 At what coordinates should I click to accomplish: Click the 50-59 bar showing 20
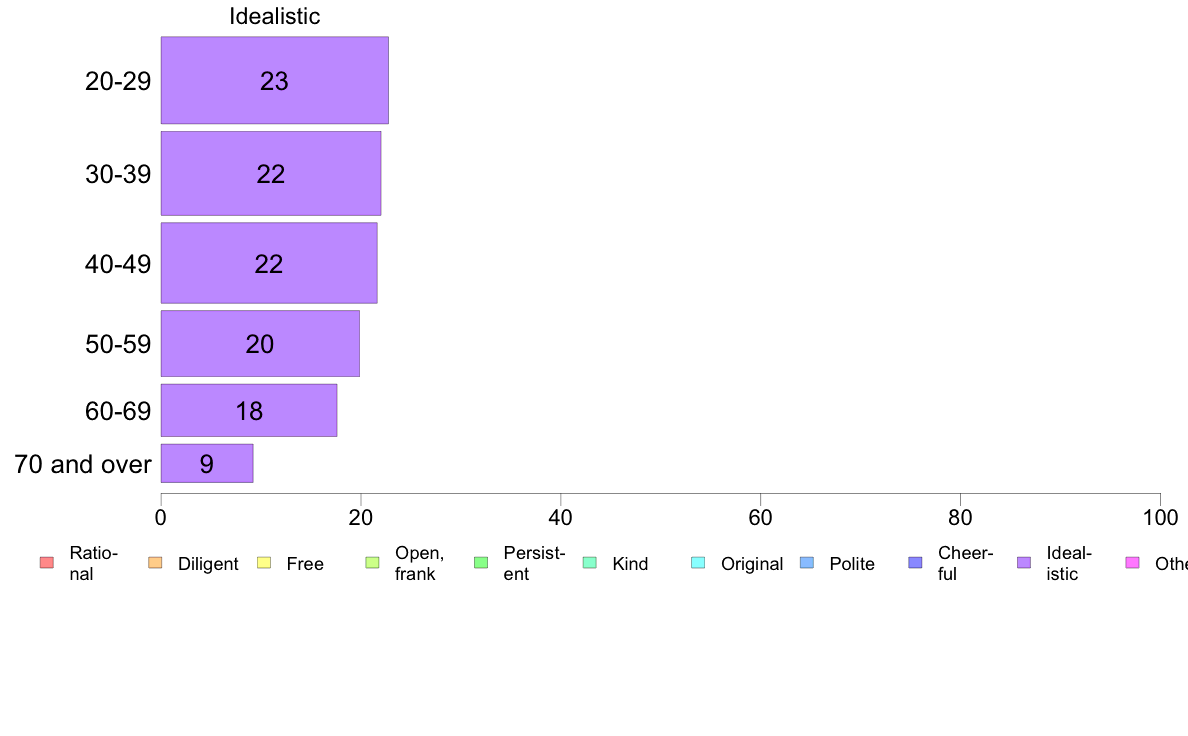pos(260,343)
